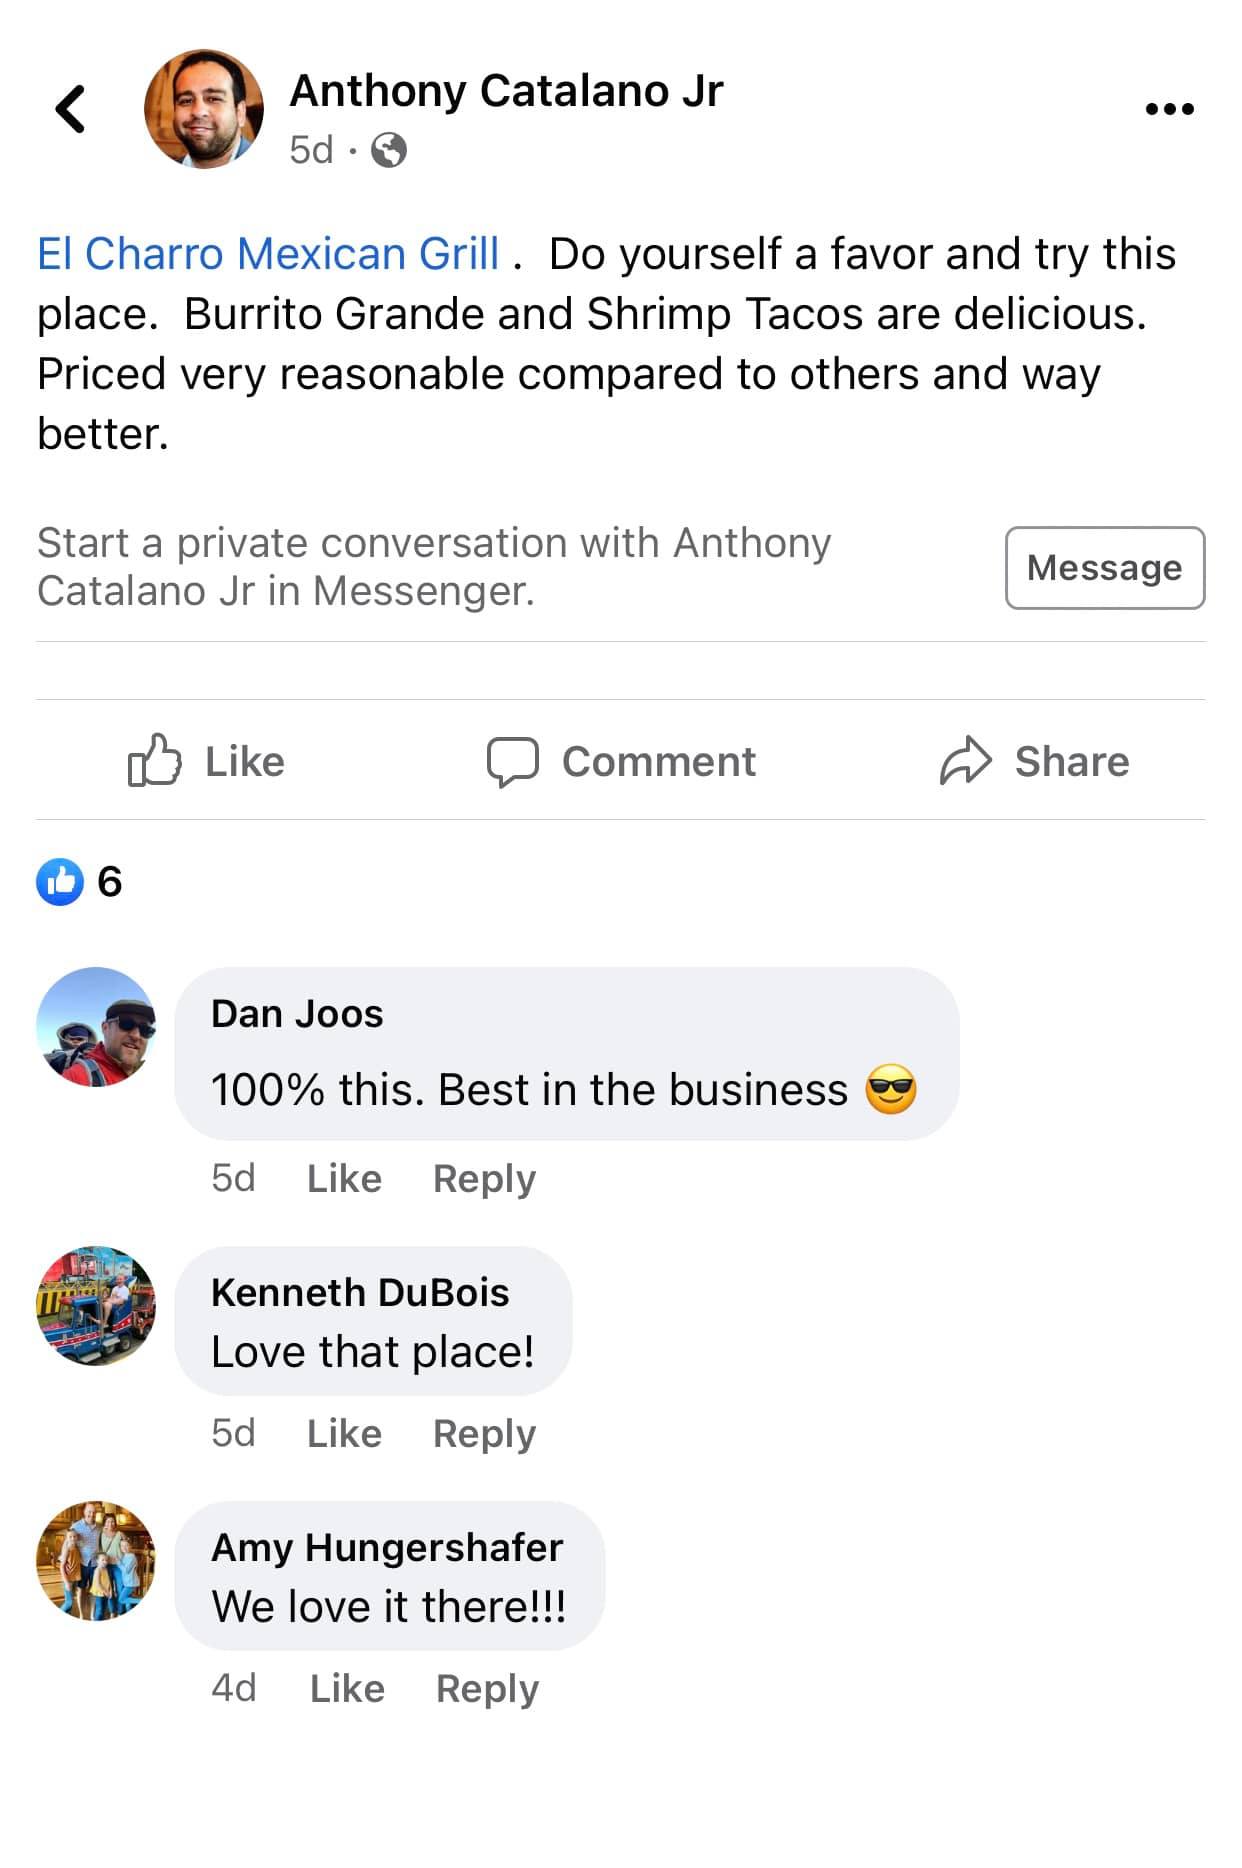Reply to Dan Joos's comment

(484, 1179)
